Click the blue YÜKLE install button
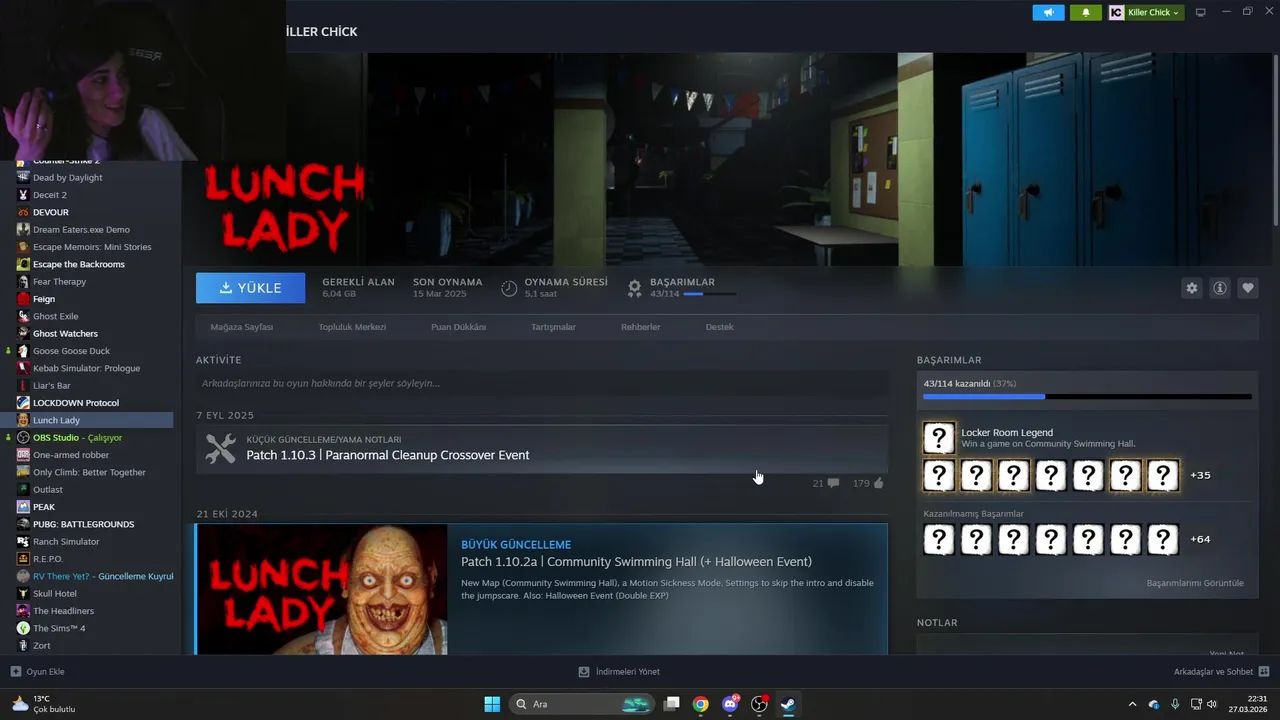1280x720 pixels. [251, 288]
